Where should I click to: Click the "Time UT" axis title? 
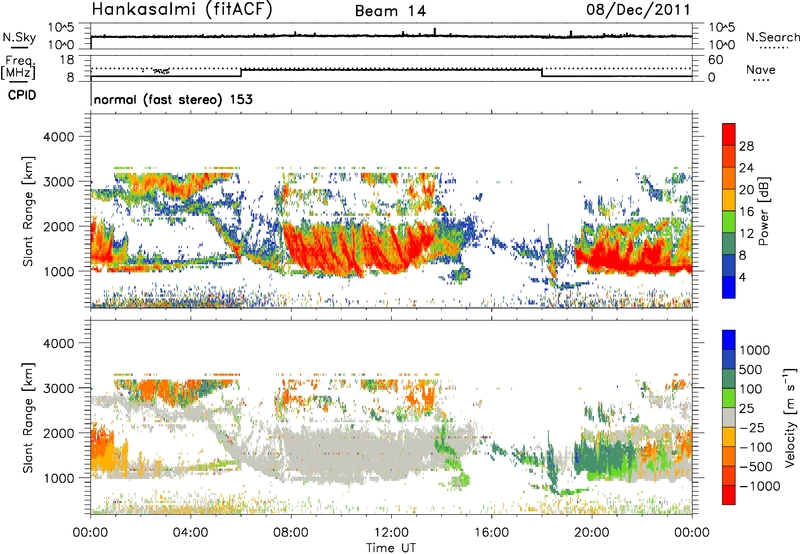pos(391,548)
